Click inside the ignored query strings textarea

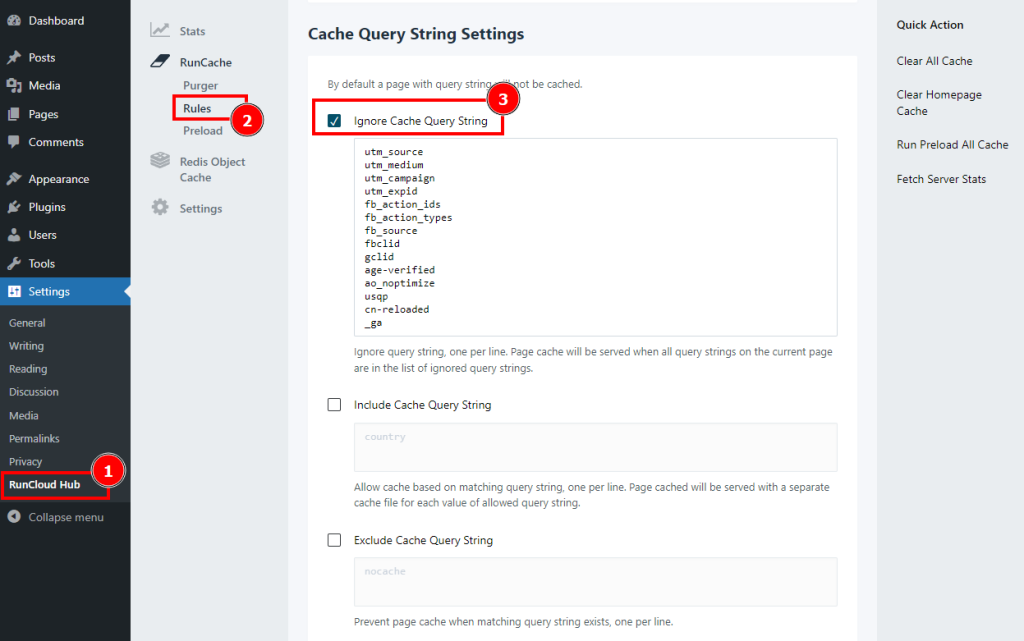pos(595,236)
